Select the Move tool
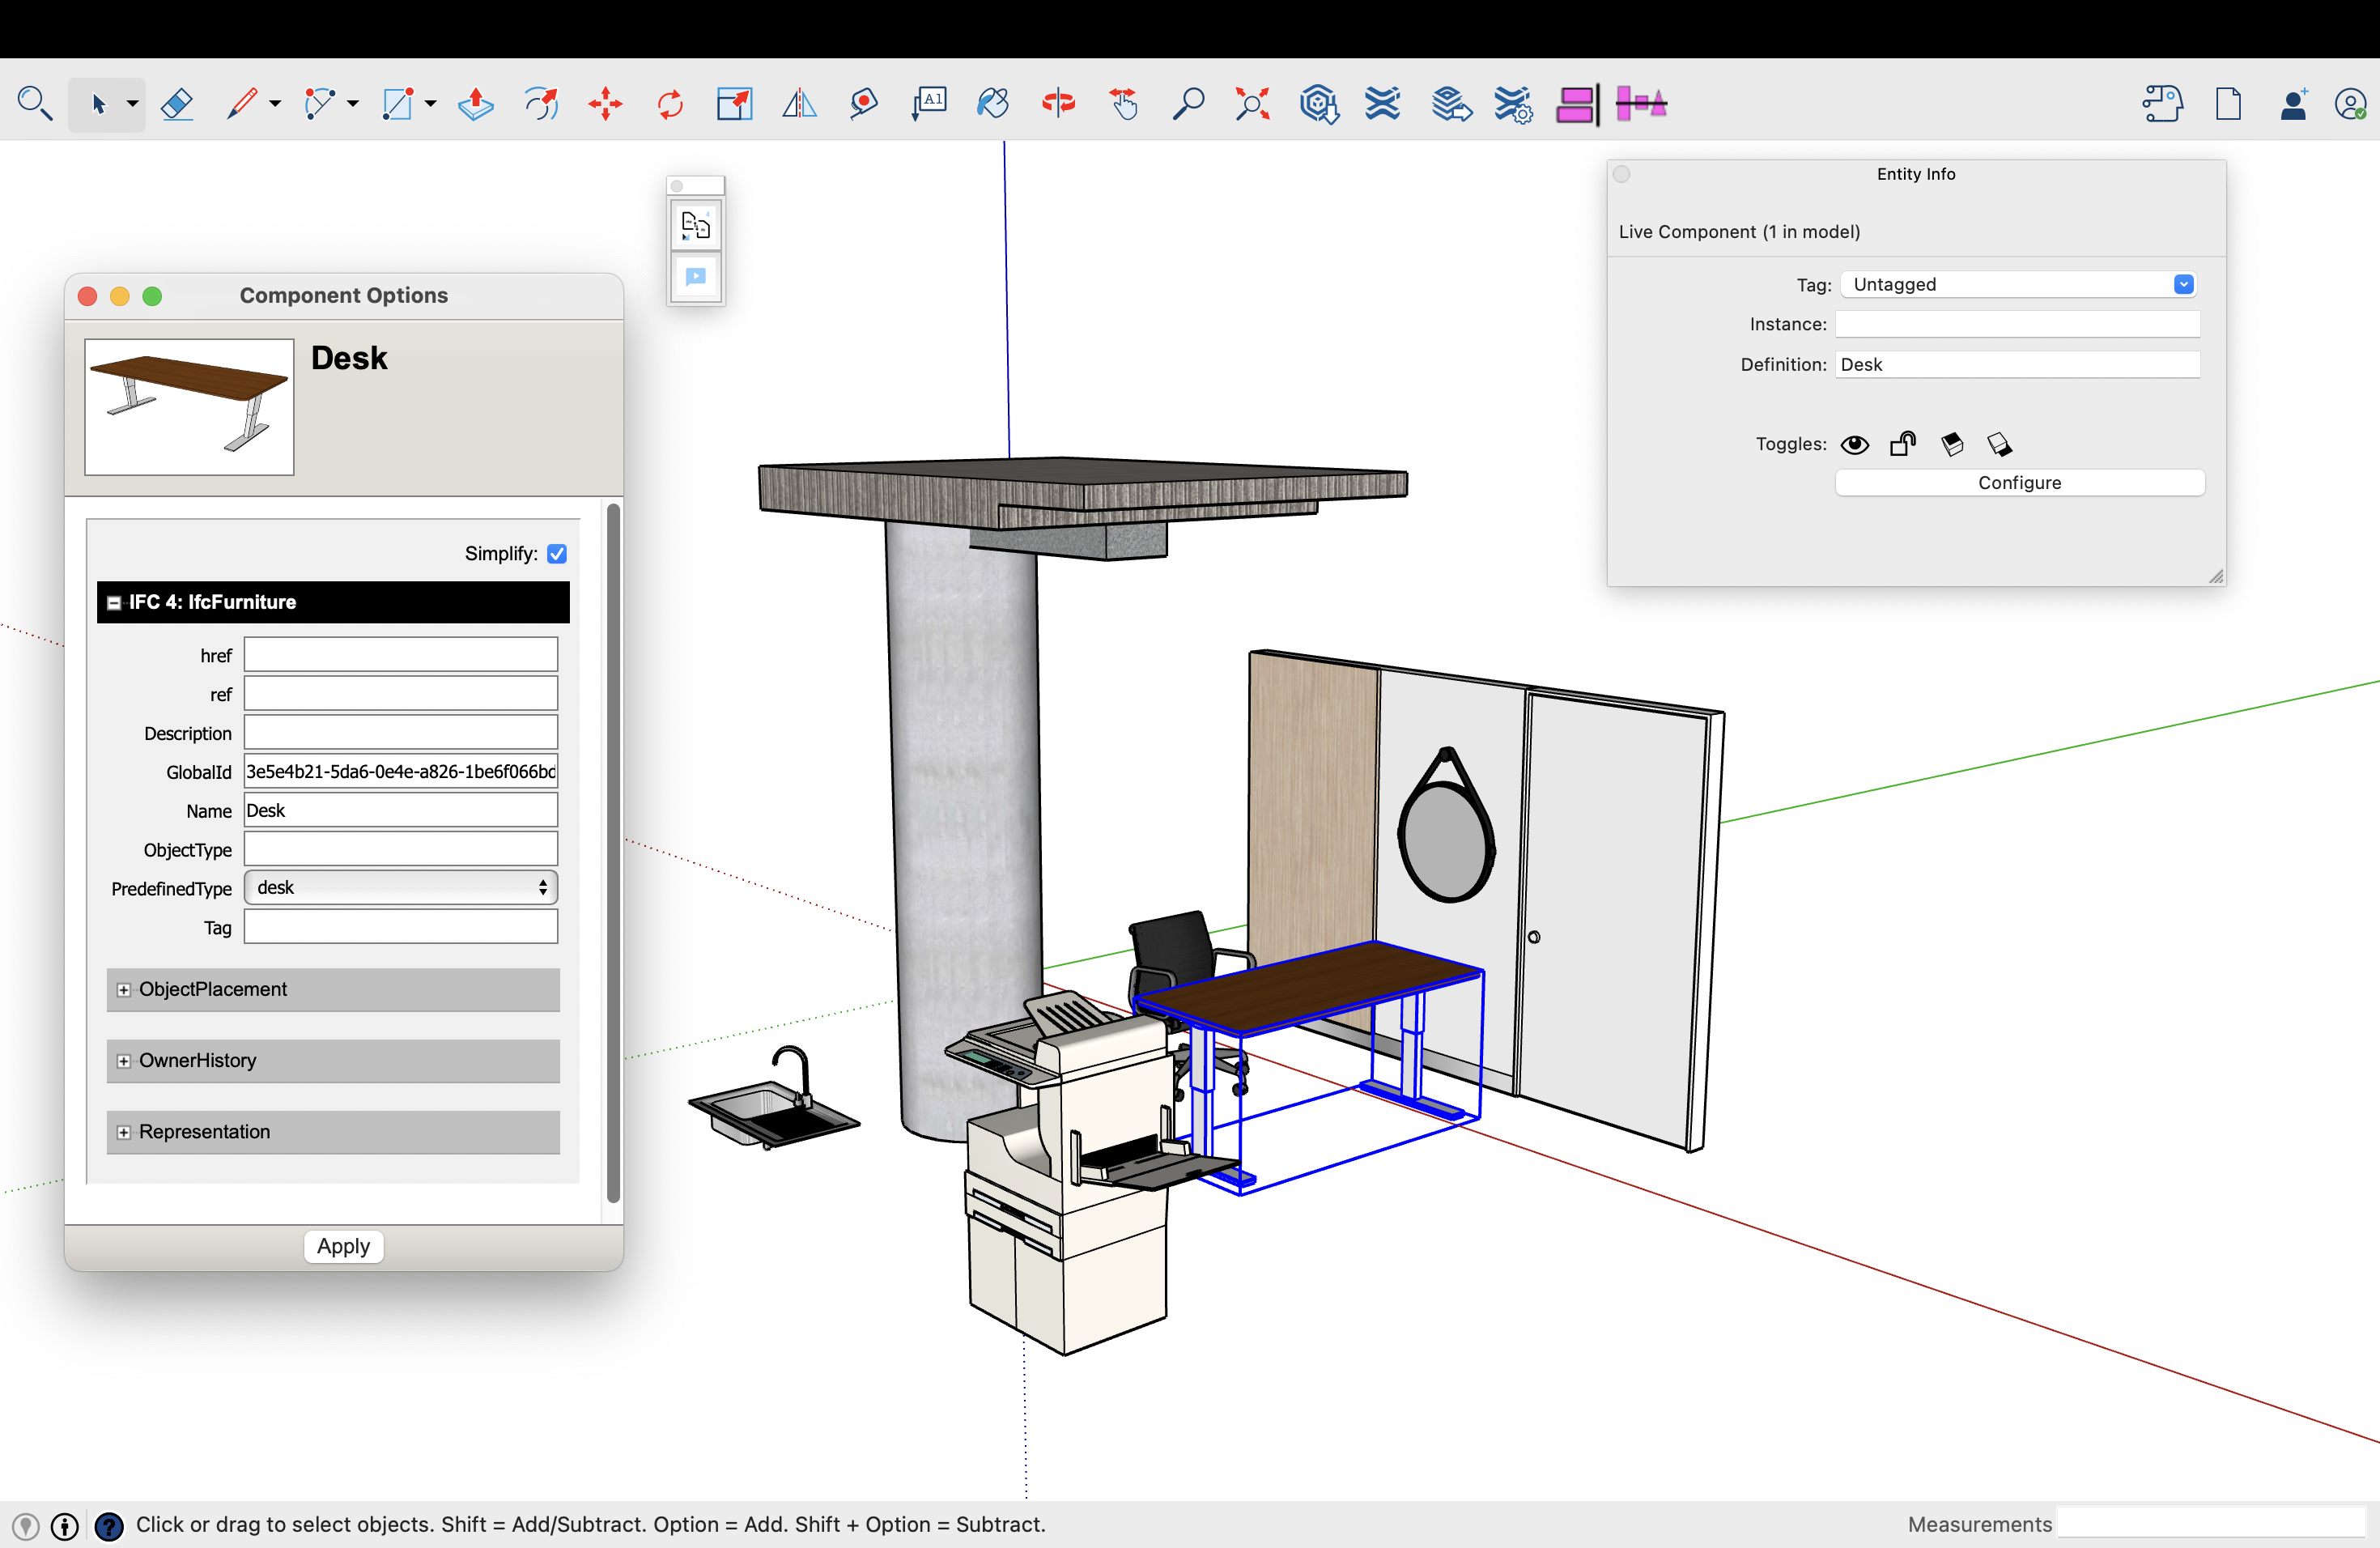This screenshot has height=1548, width=2380. point(605,103)
